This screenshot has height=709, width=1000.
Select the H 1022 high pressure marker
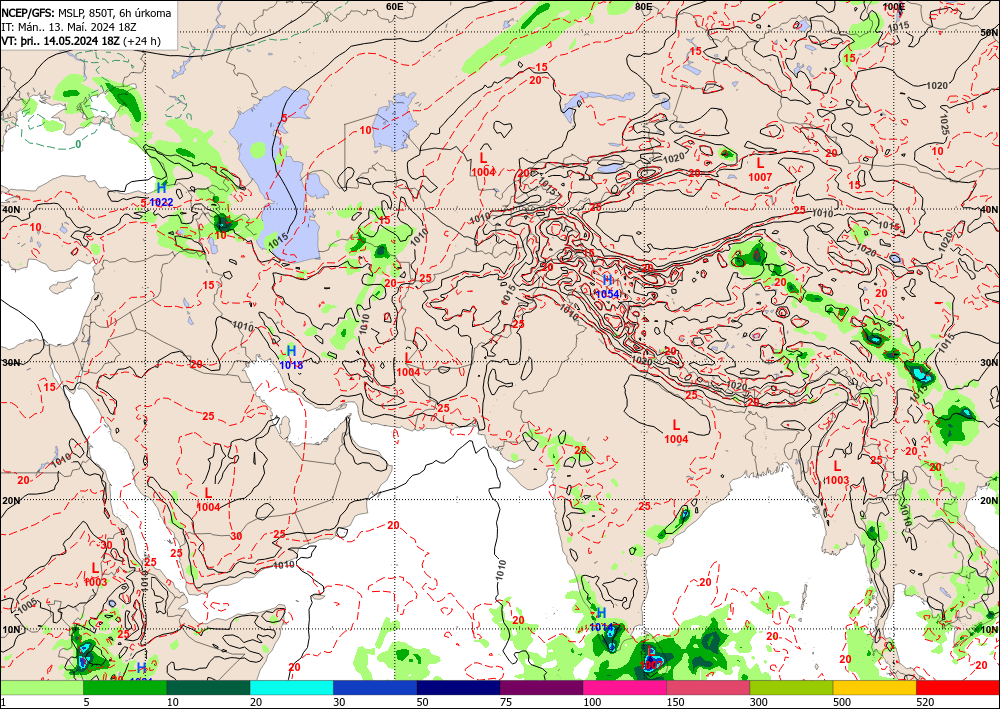161,194
